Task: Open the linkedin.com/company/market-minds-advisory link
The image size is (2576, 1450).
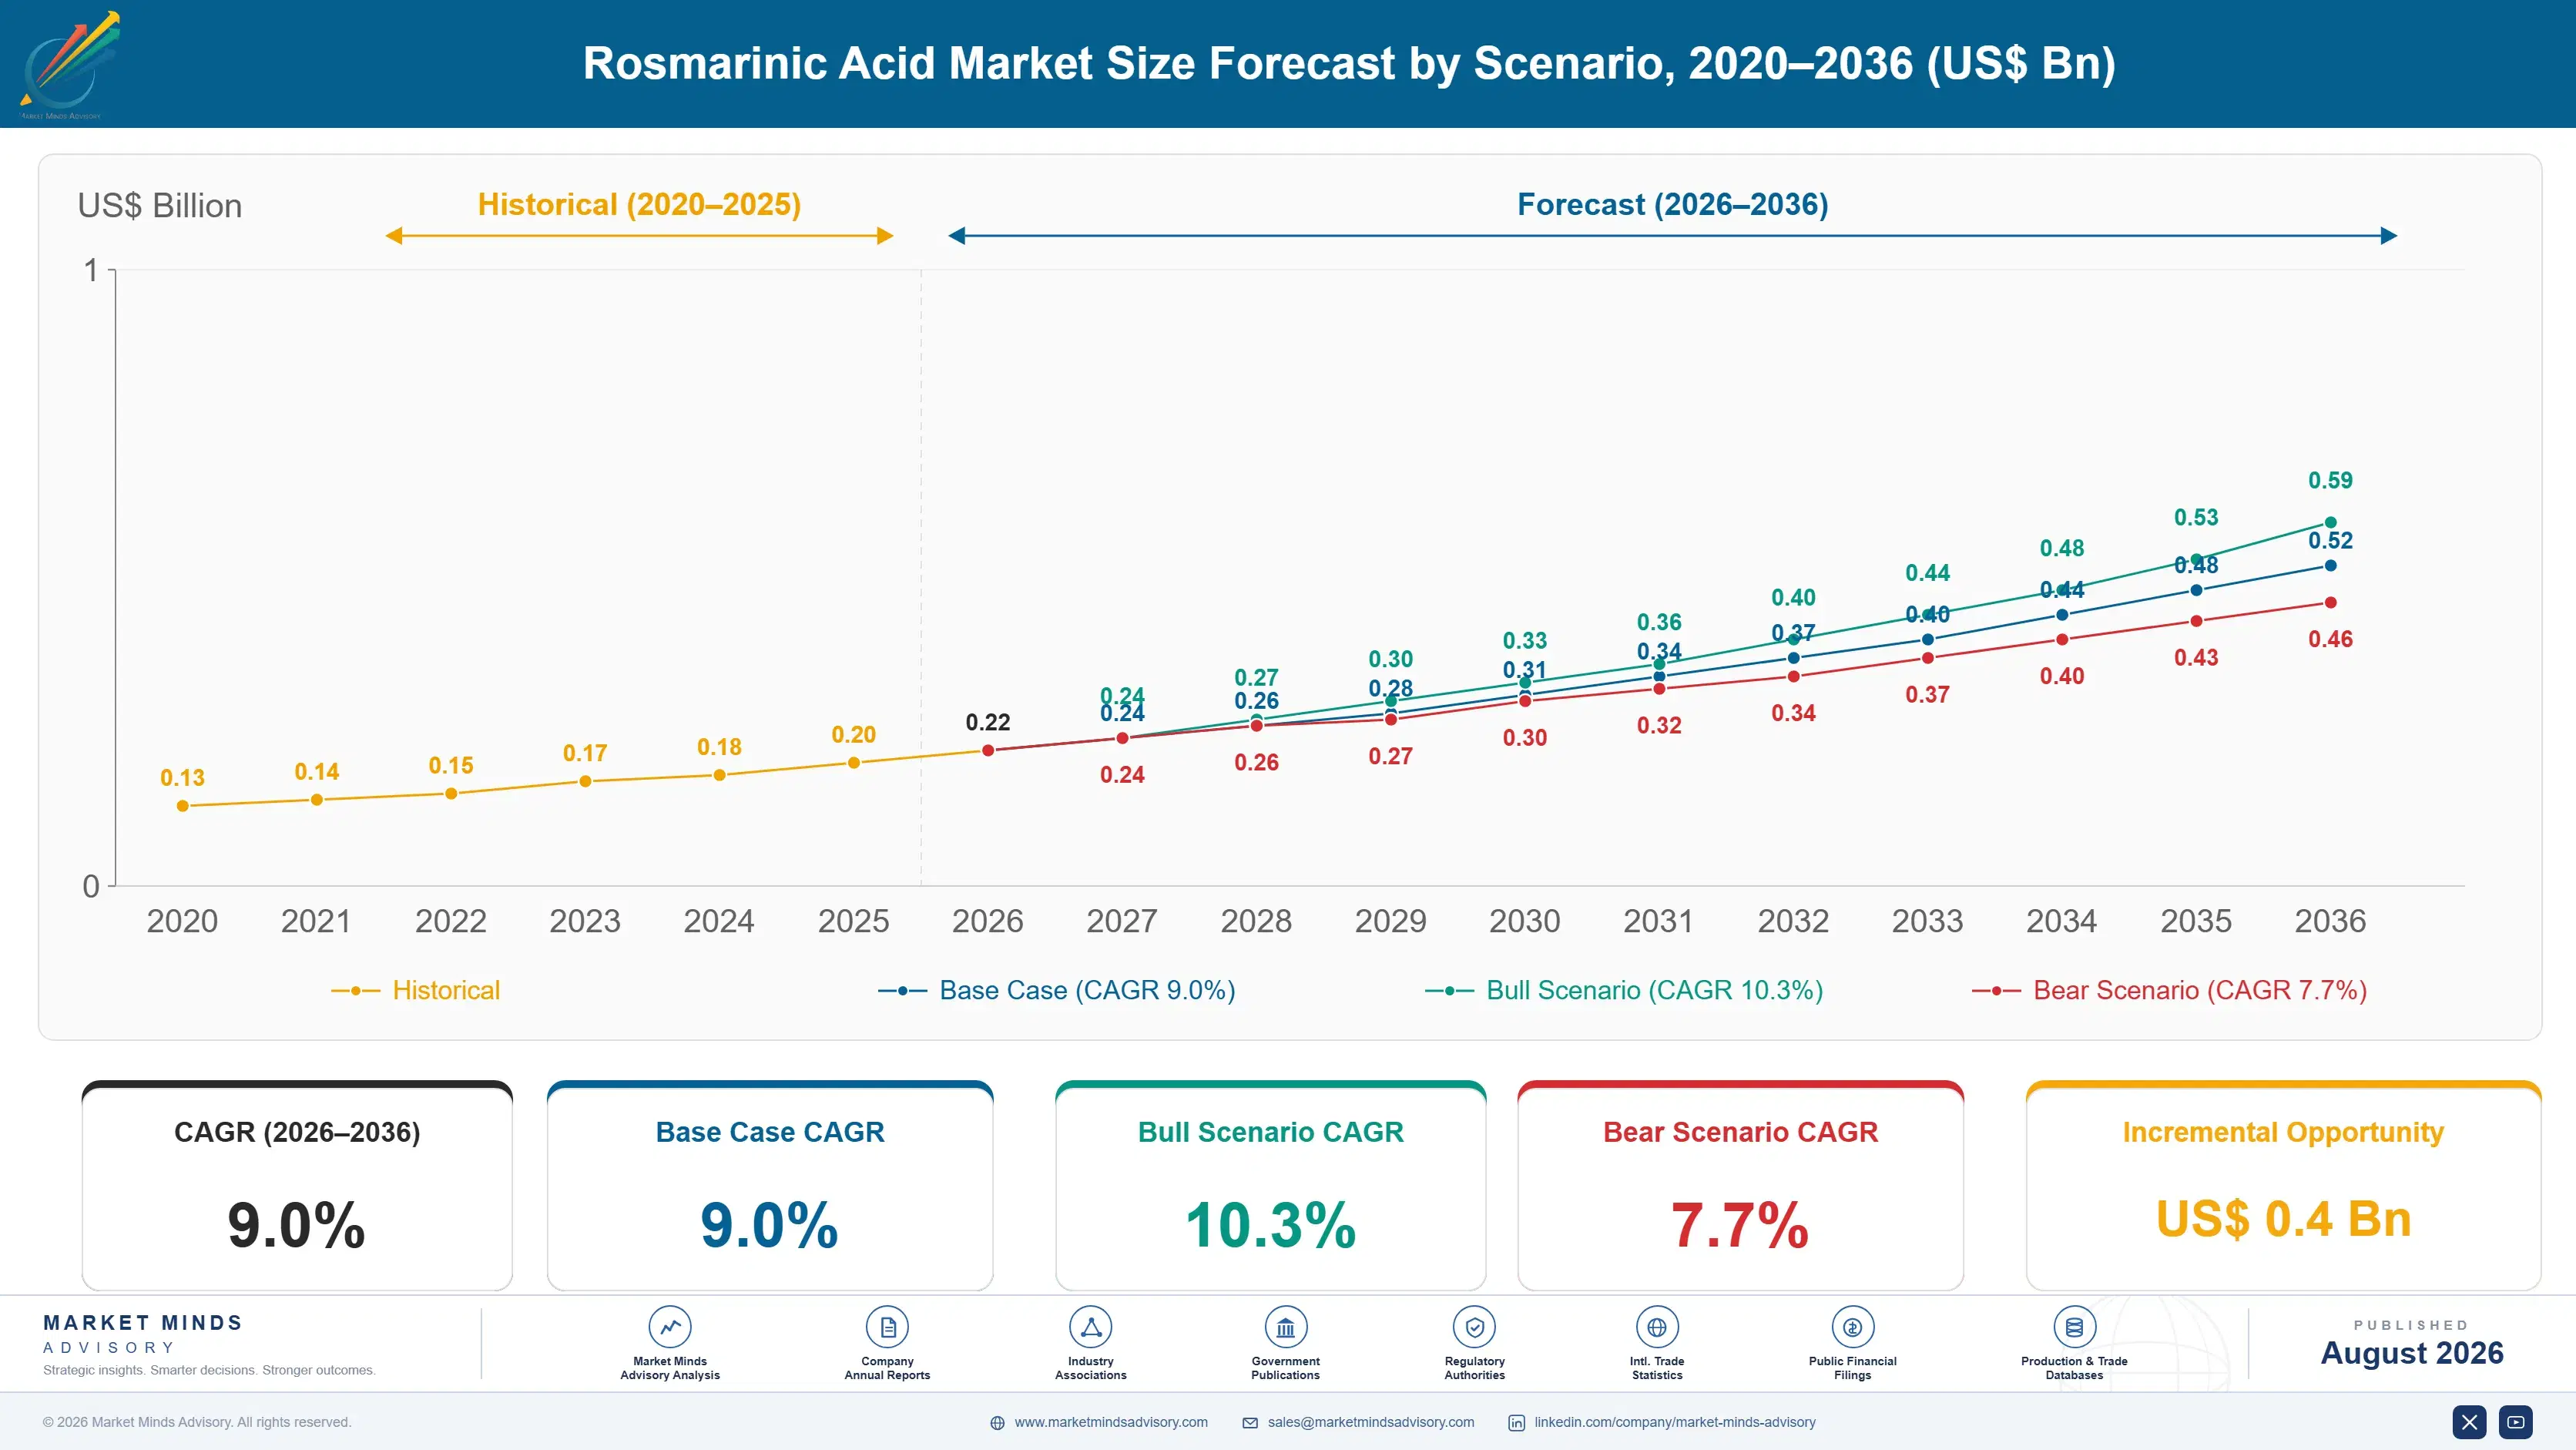Action: coord(1675,1422)
